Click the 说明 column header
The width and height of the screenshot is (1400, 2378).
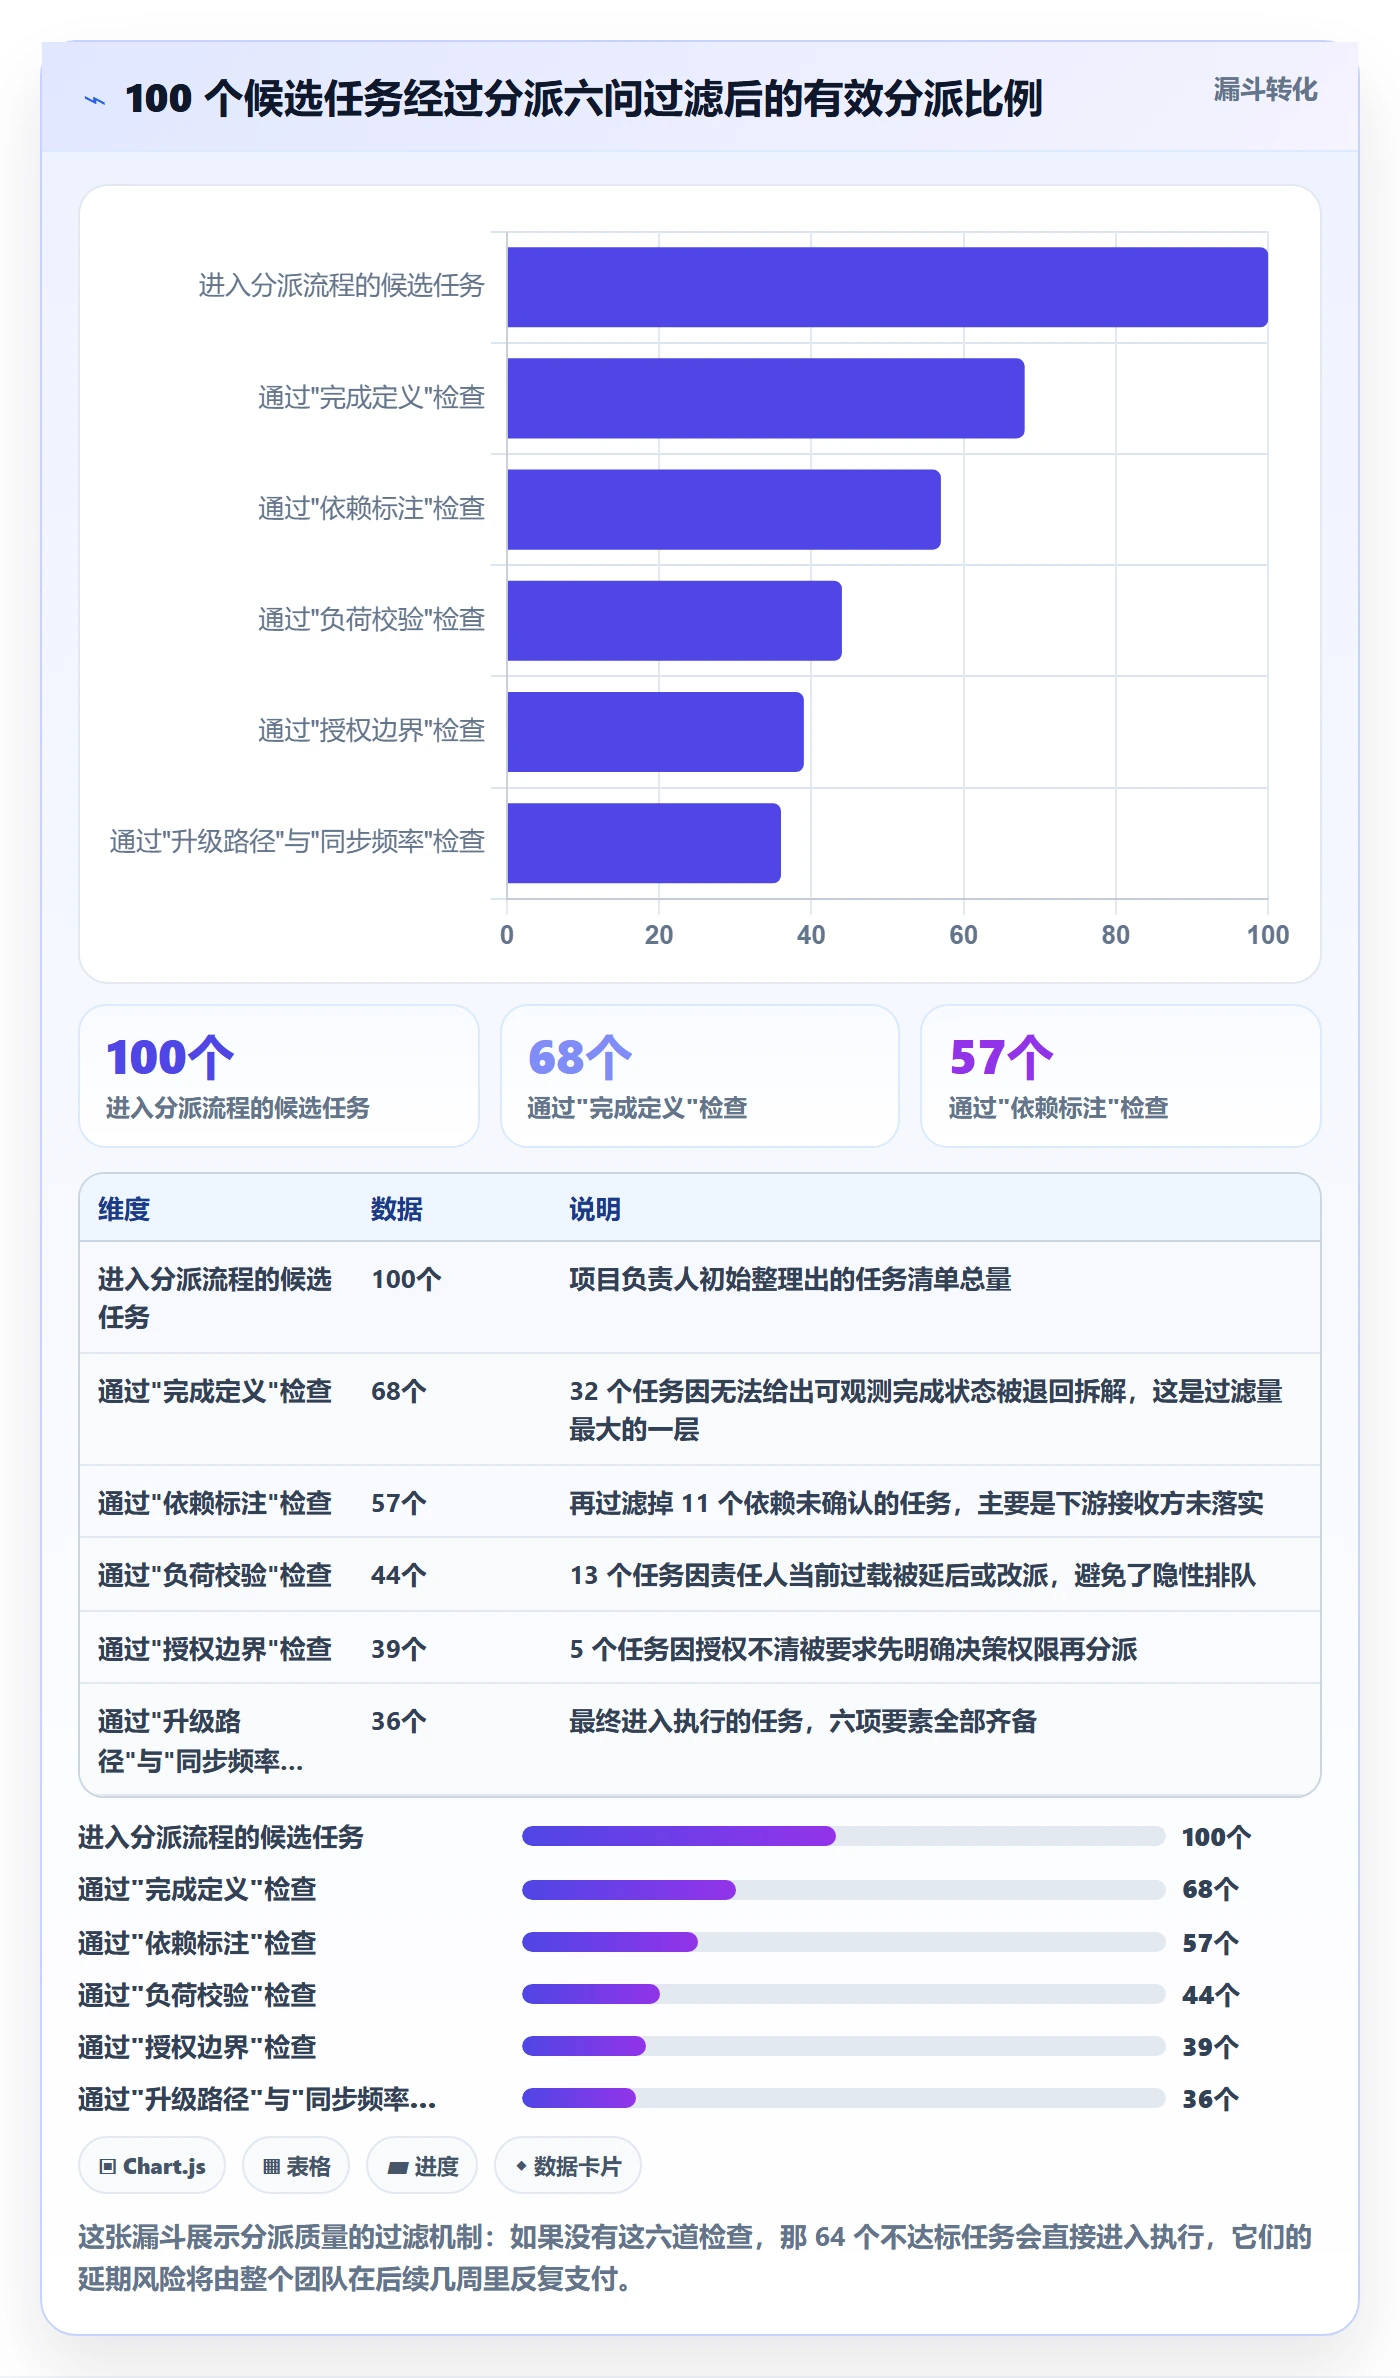pos(595,1209)
